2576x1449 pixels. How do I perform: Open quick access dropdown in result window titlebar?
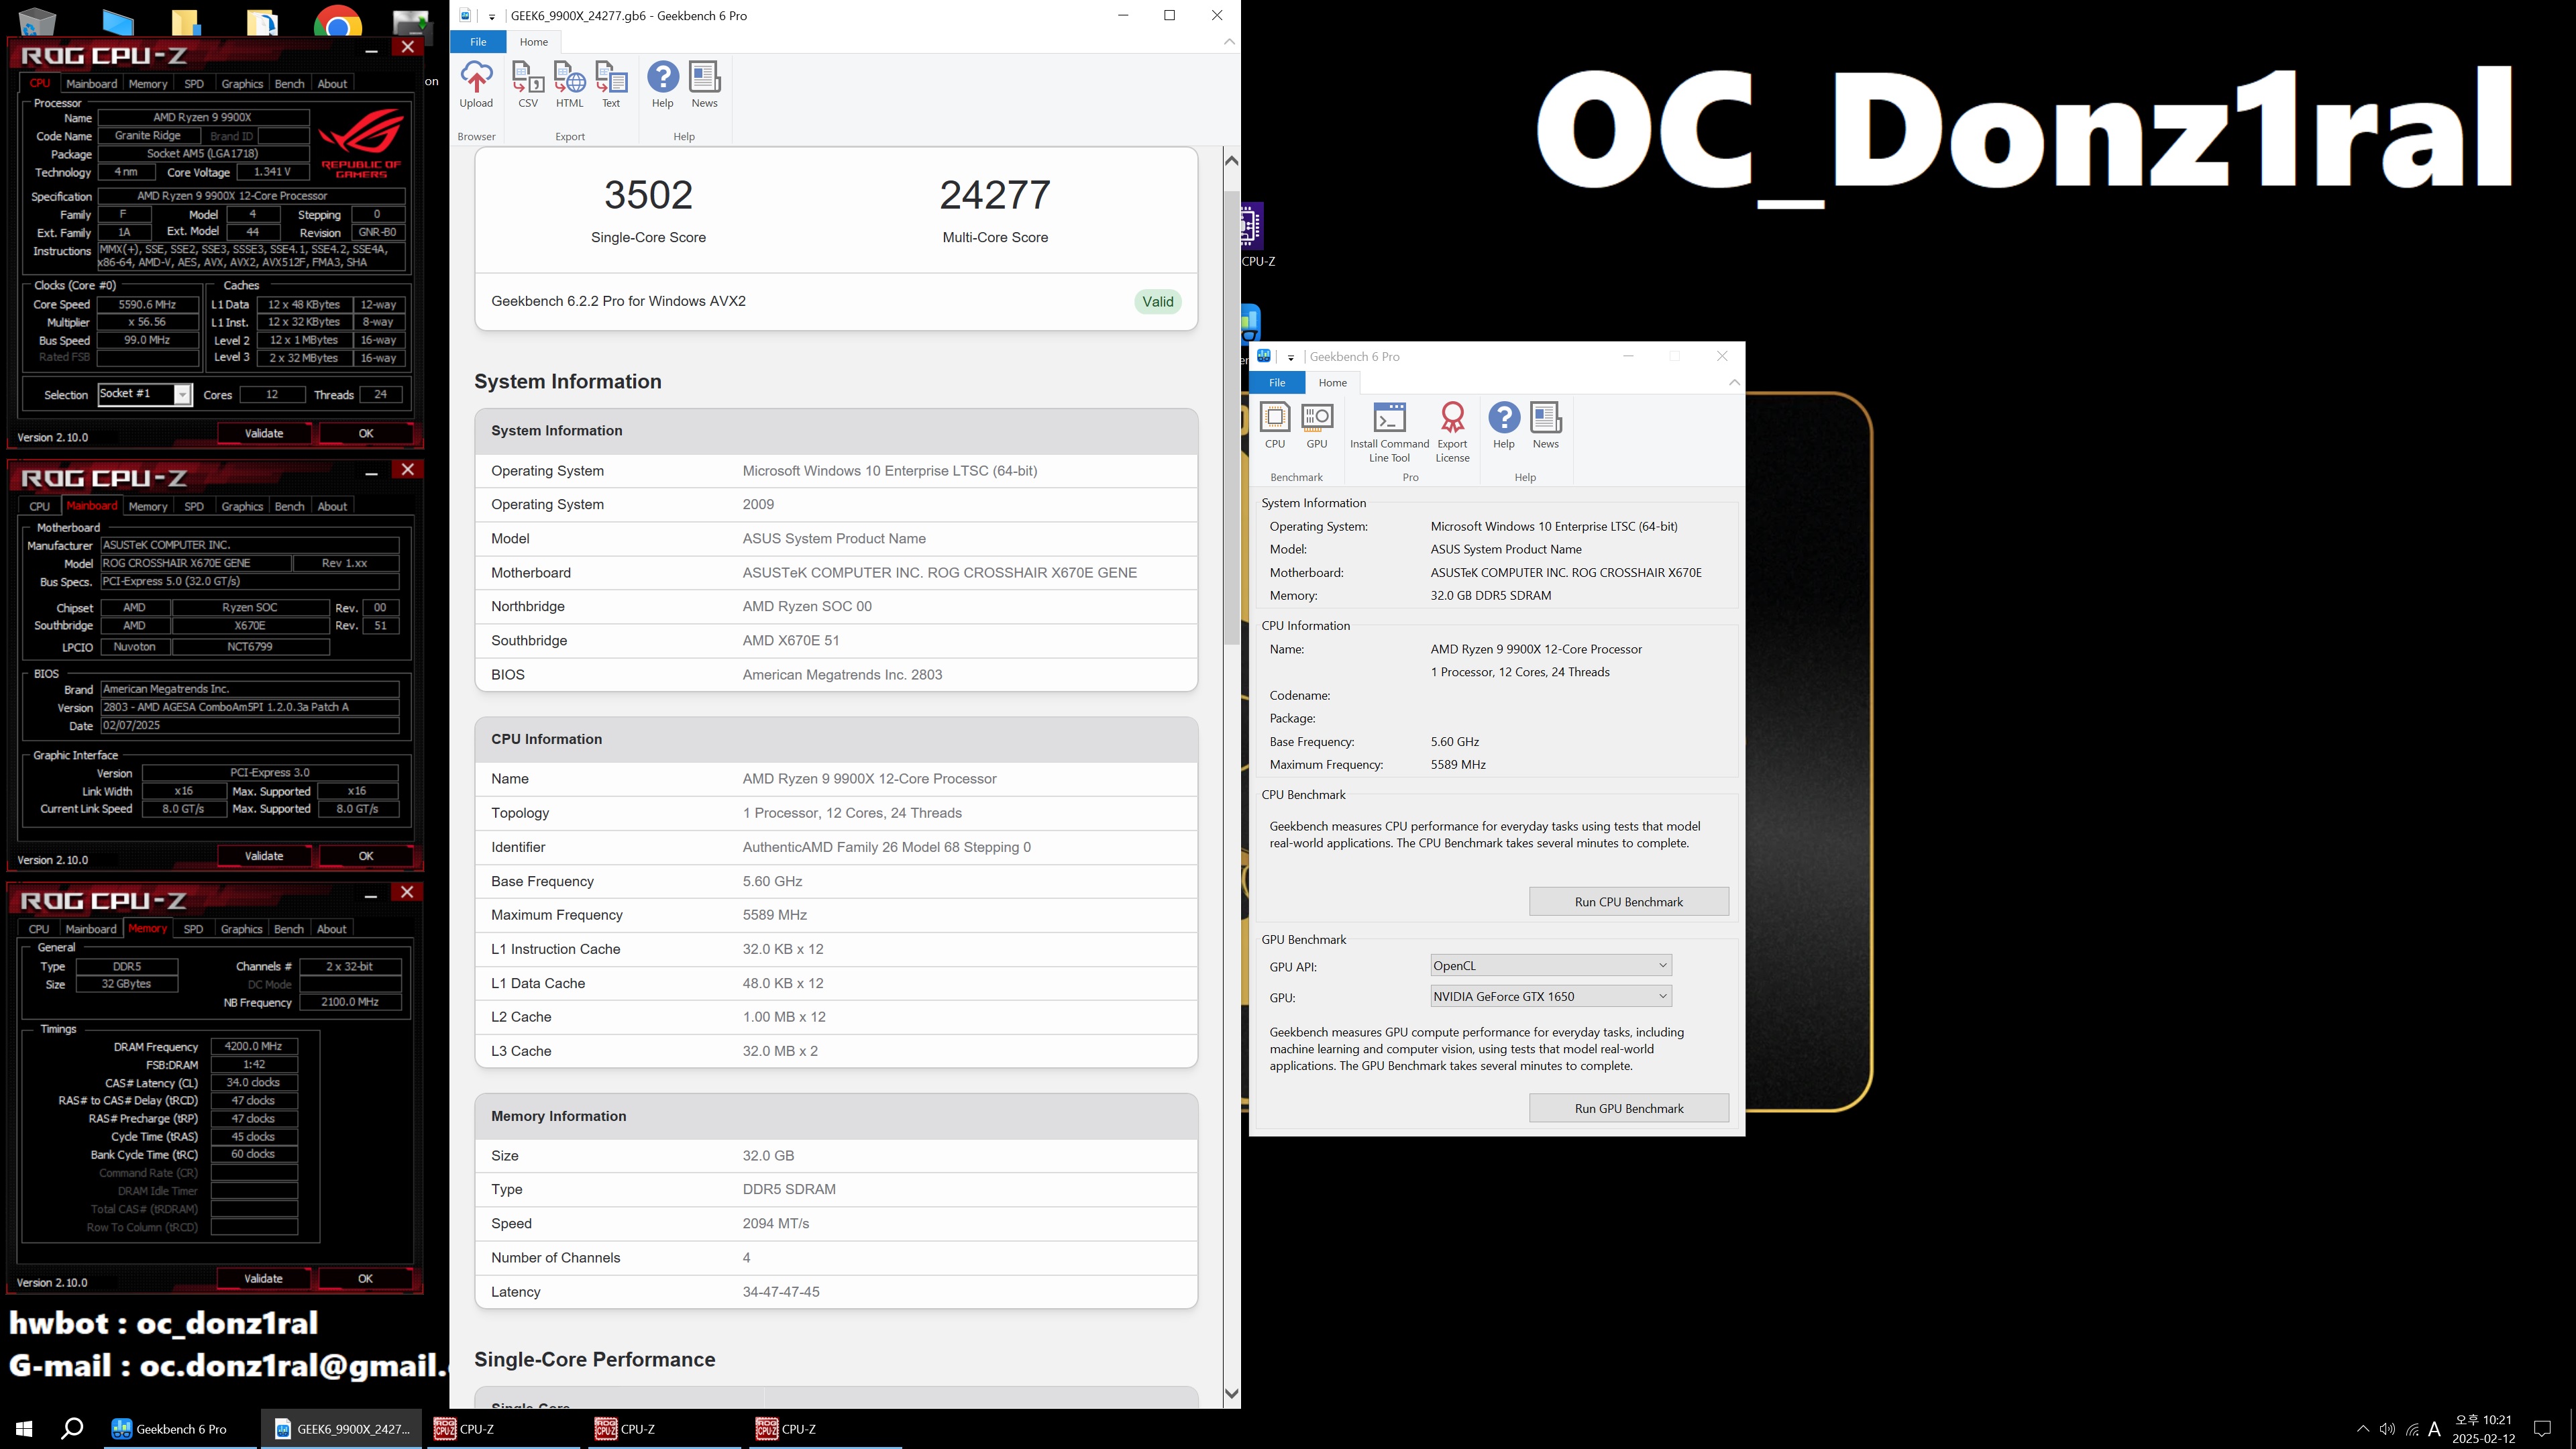coord(491,16)
